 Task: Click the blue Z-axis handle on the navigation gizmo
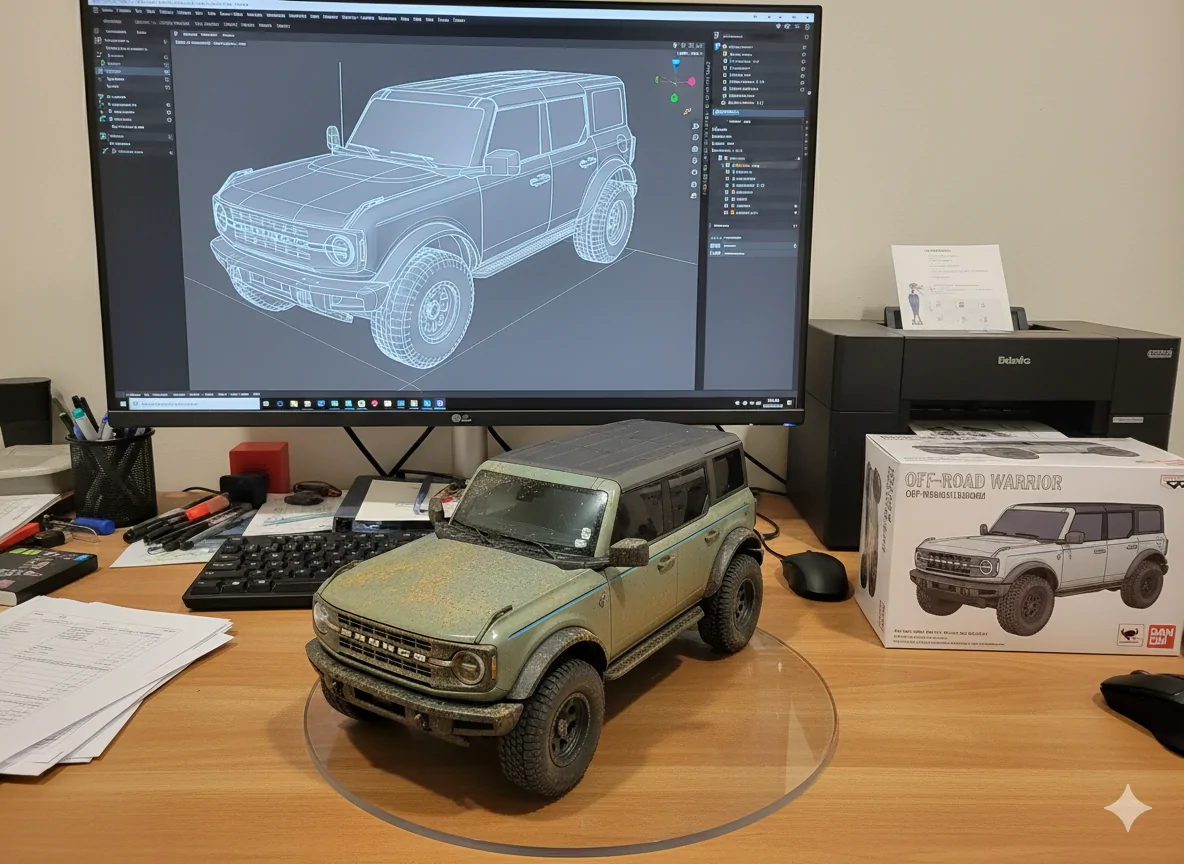676,63
